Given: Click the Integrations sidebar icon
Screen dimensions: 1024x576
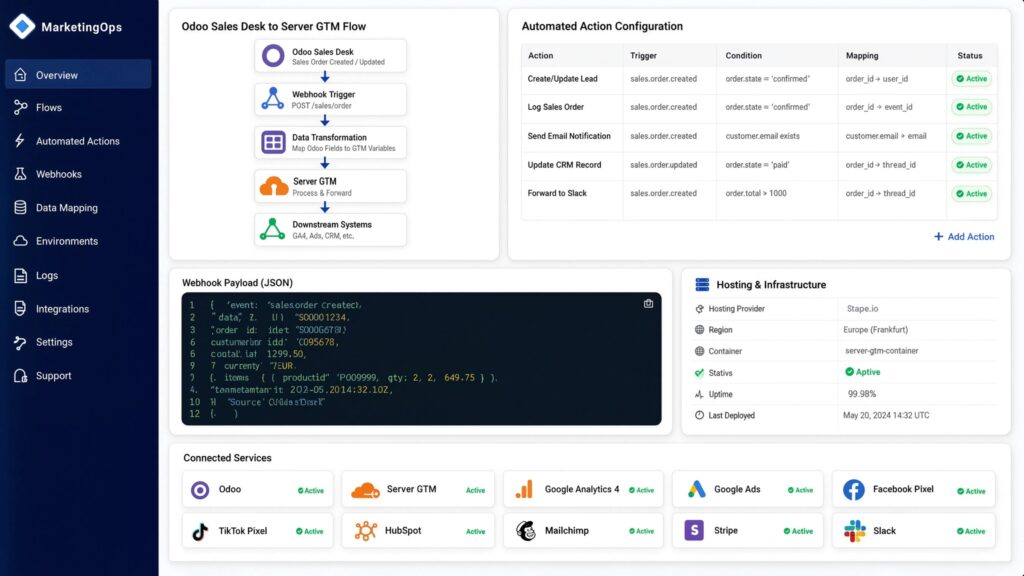Looking at the screenshot, I should point(21,308).
